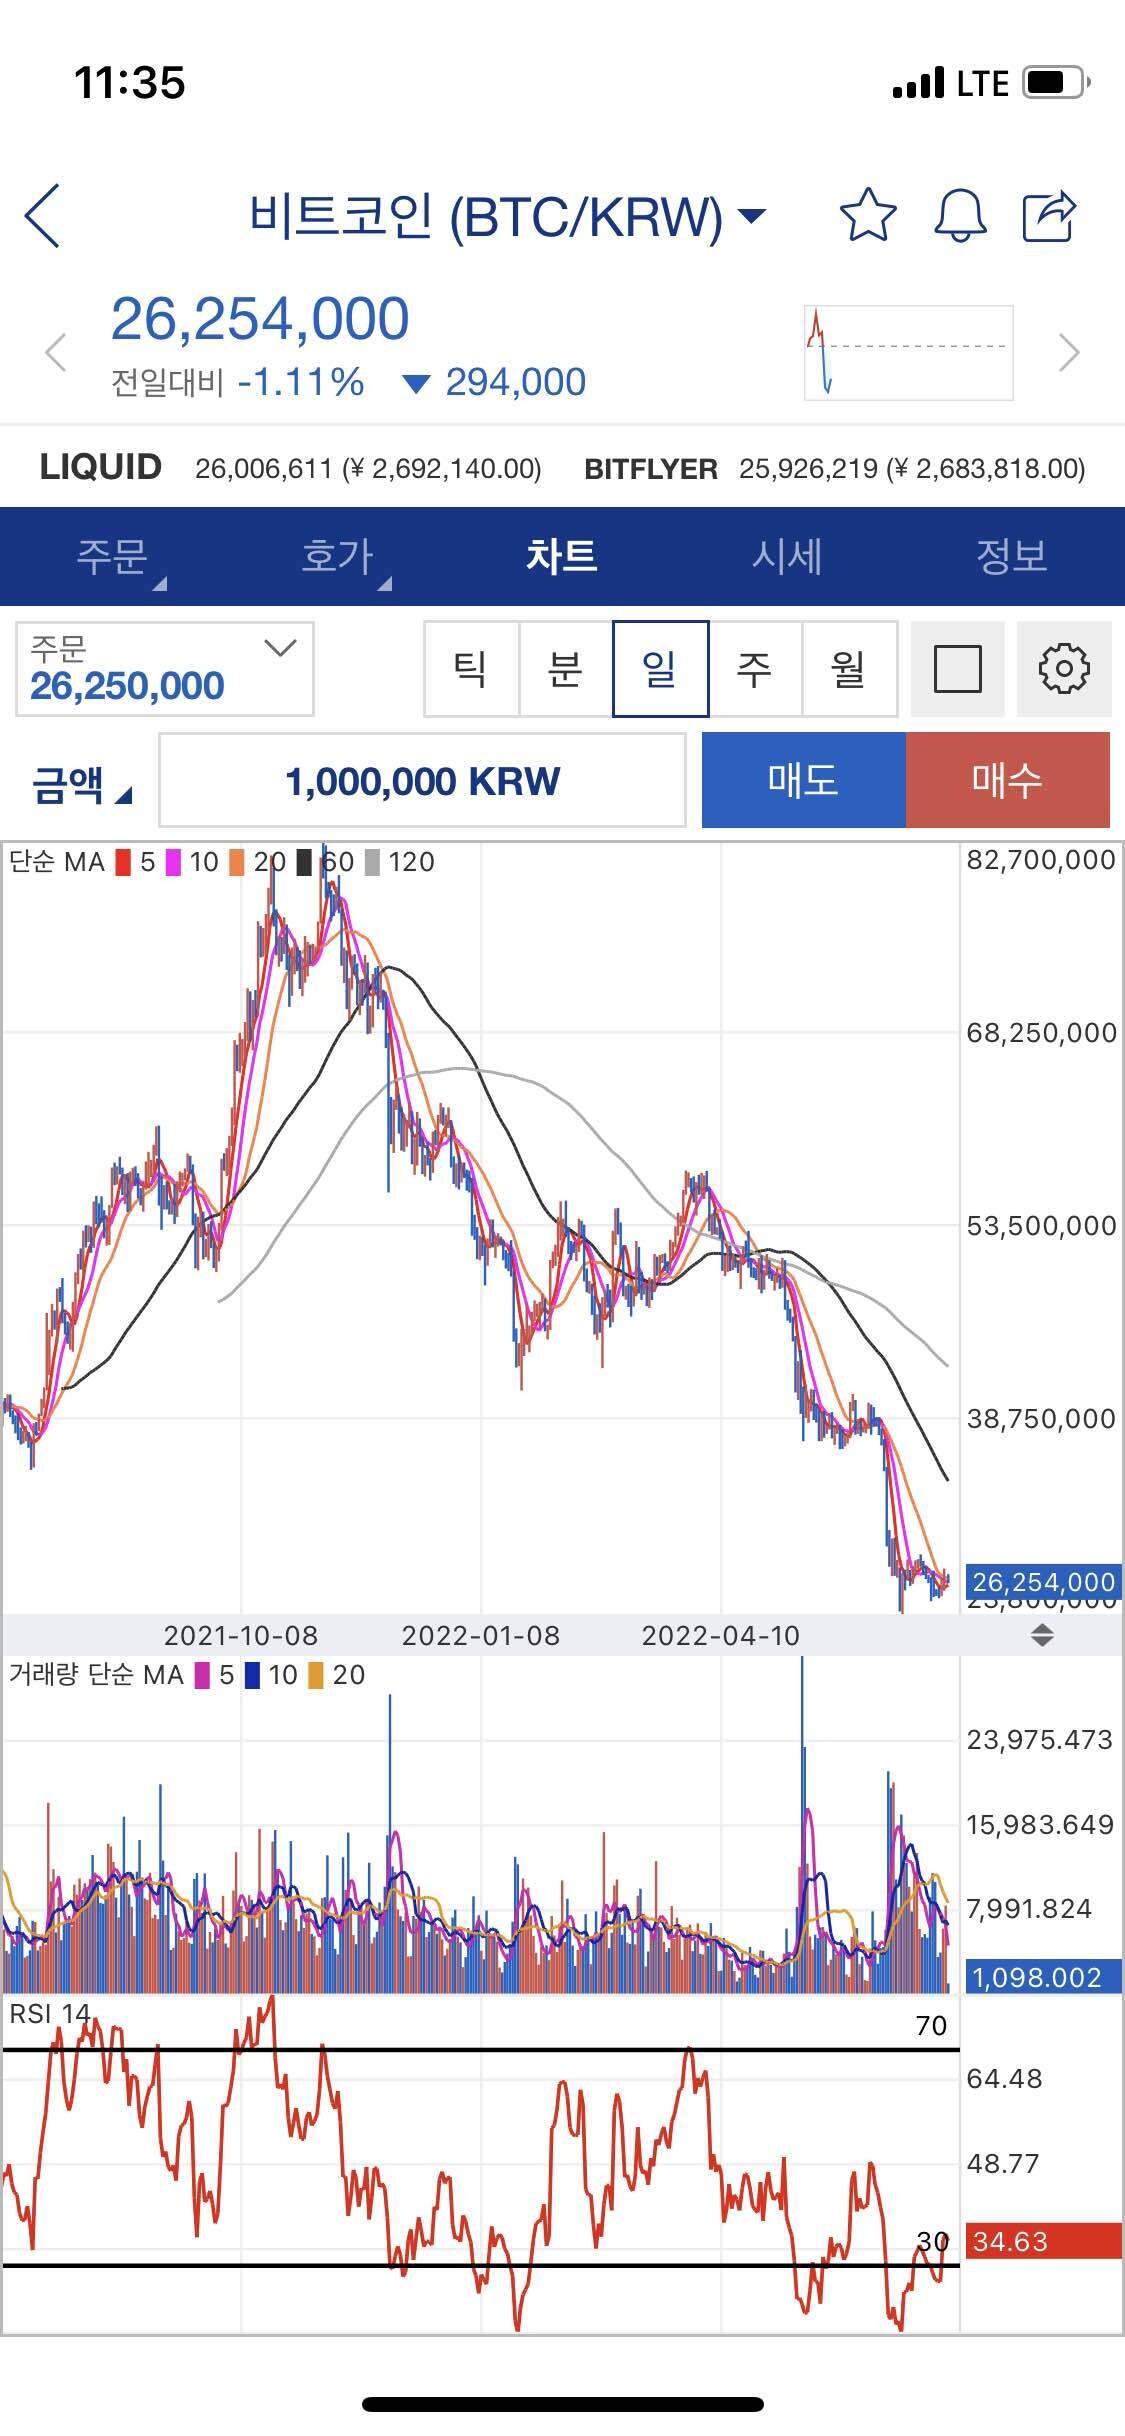Go to next coin with right chevron
The image size is (1125, 2436).
pos(1069,353)
